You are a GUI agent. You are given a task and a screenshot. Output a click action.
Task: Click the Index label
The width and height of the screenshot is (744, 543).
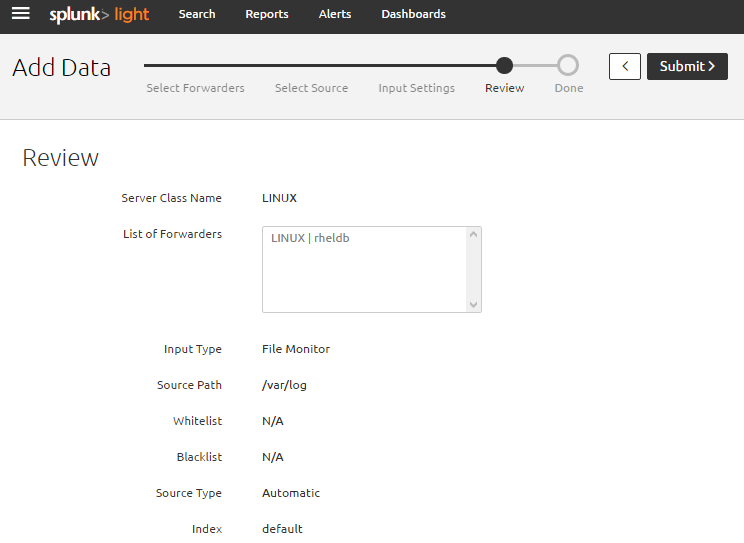pyautogui.click(x=207, y=529)
